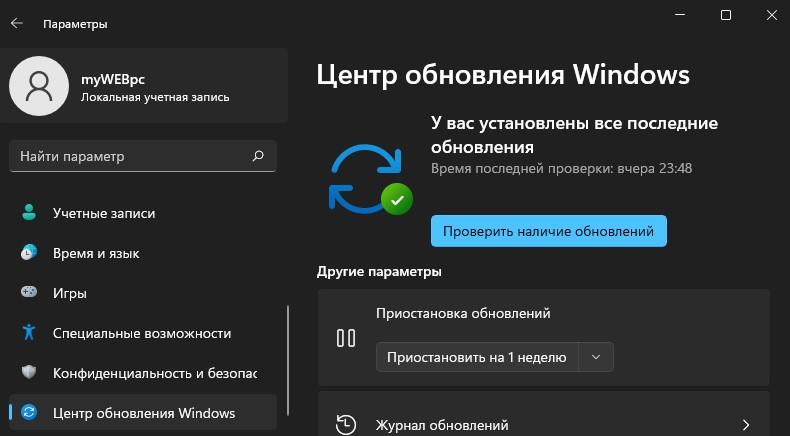The width and height of the screenshot is (790, 436).
Task: Click the Журнал обновлений history icon
Action: tap(346, 424)
